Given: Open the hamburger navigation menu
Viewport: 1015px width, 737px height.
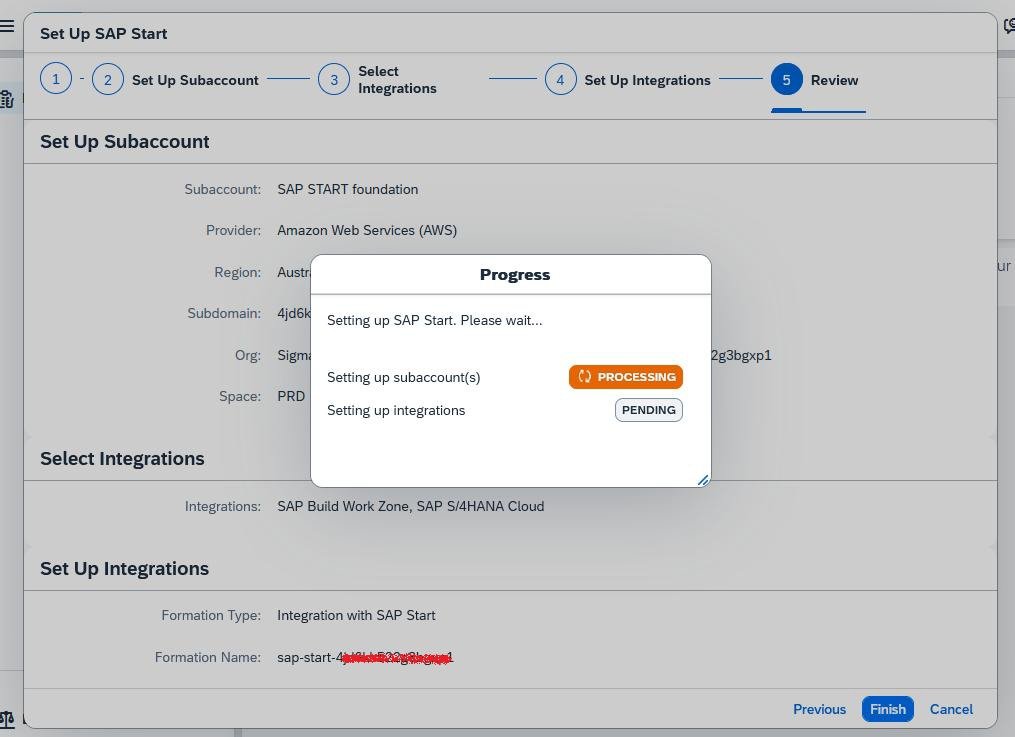Looking at the screenshot, I should pos(7,26).
